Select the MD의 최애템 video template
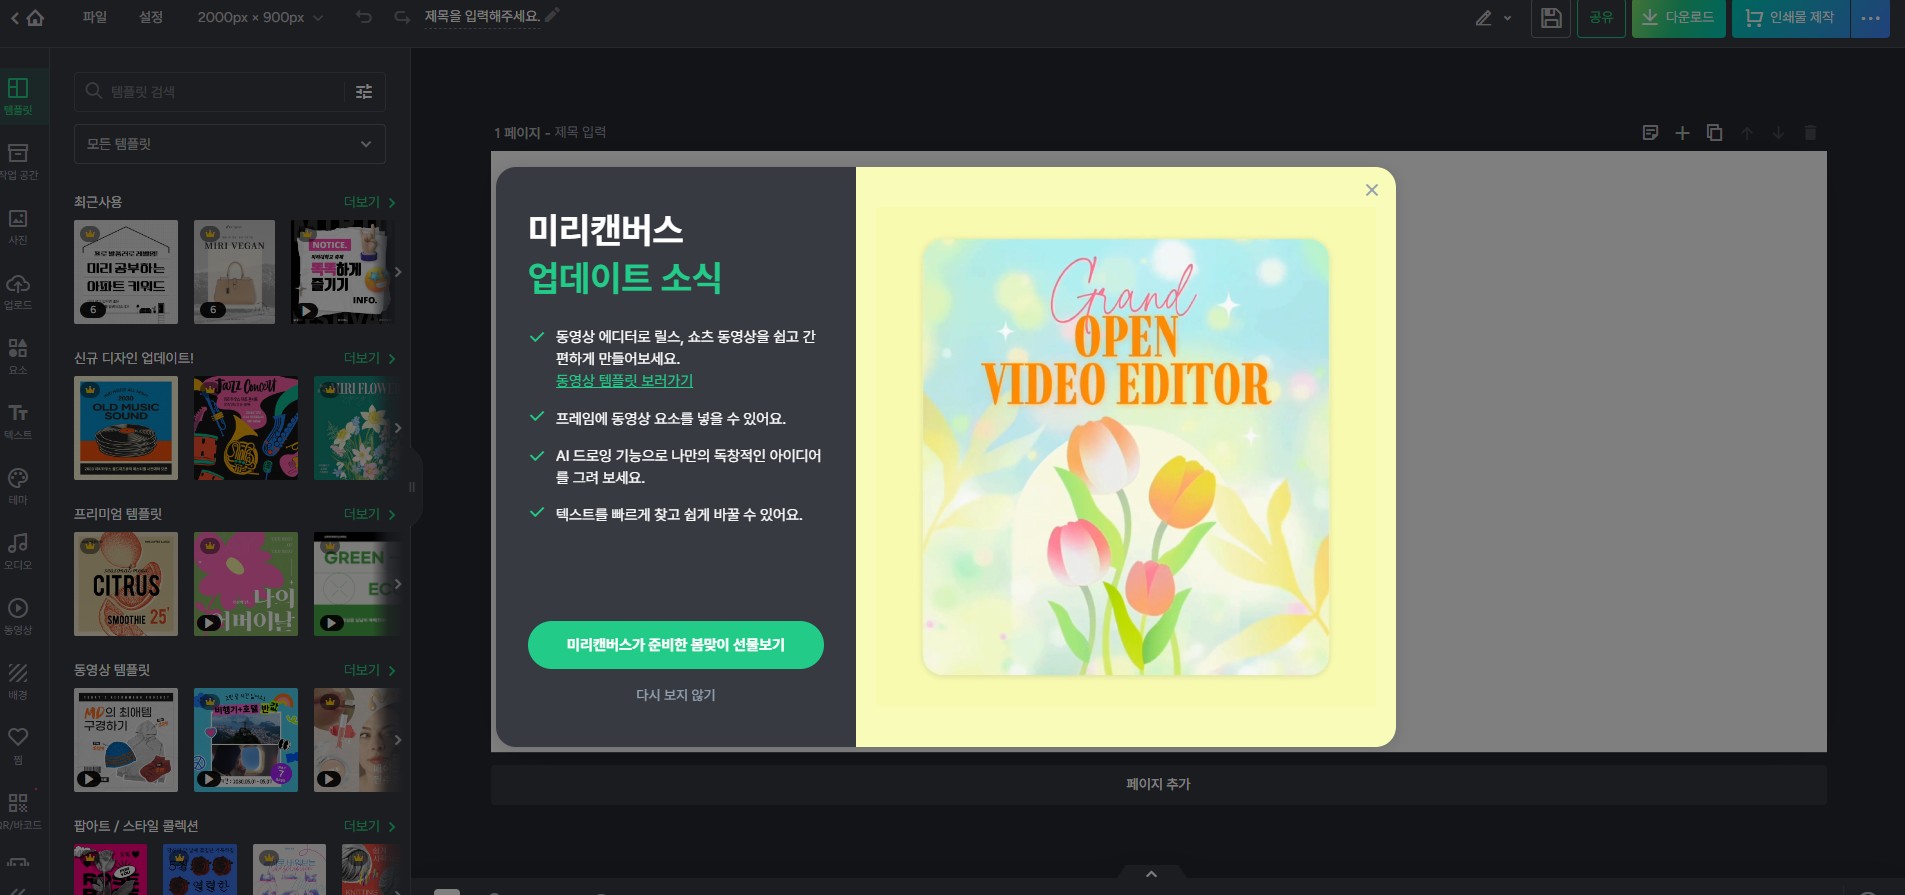The width and height of the screenshot is (1905, 895). tap(126, 740)
